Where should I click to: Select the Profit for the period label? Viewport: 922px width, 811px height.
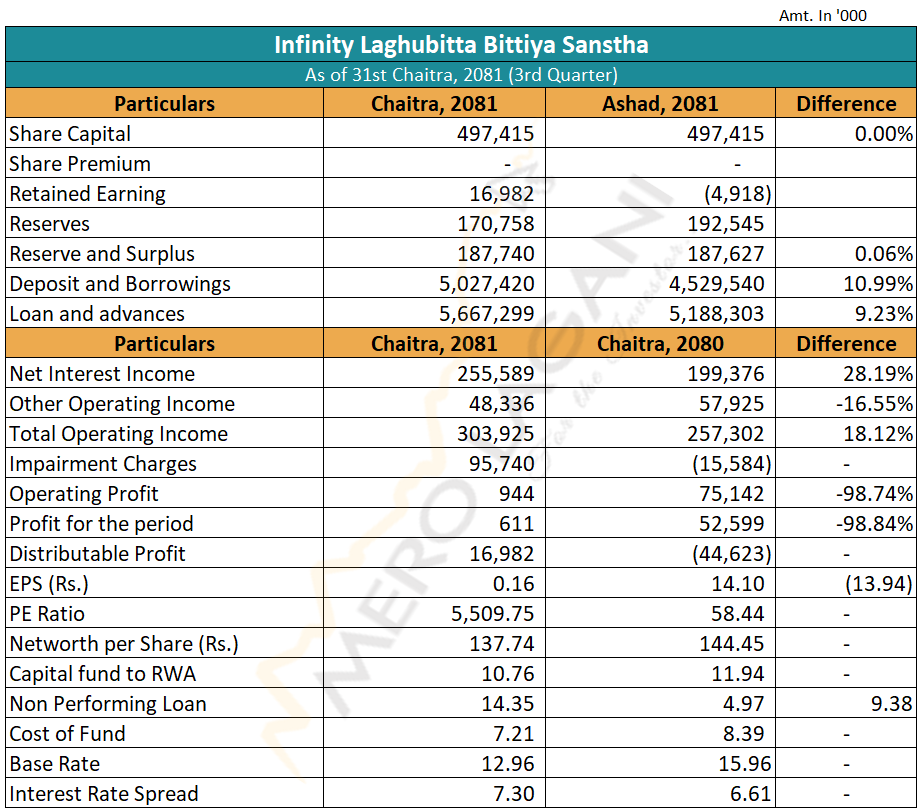101,524
